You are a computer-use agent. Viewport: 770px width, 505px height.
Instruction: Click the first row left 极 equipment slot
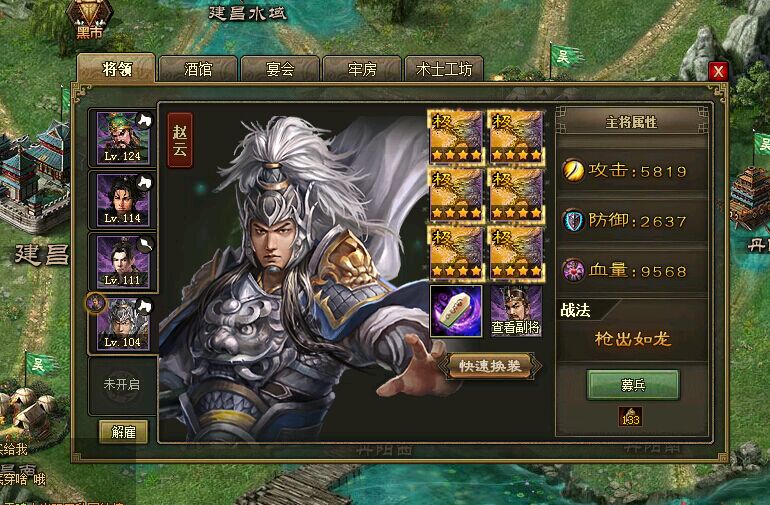[456, 138]
